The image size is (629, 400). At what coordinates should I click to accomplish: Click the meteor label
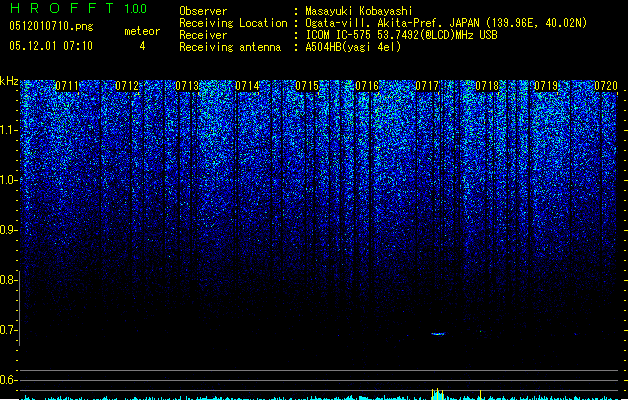pyautogui.click(x=142, y=31)
